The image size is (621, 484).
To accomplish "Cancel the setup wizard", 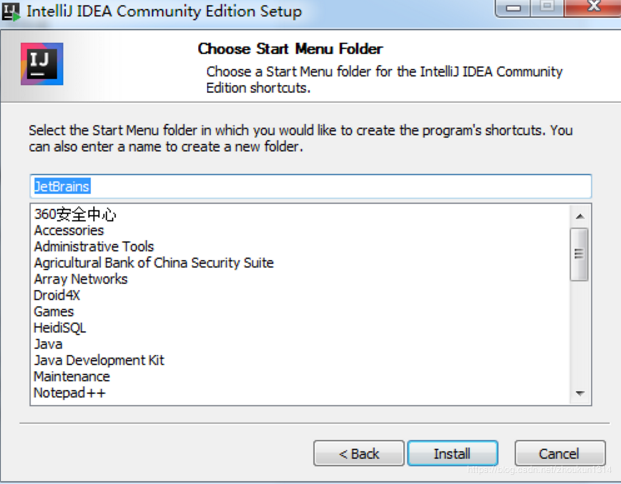I will 559,453.
